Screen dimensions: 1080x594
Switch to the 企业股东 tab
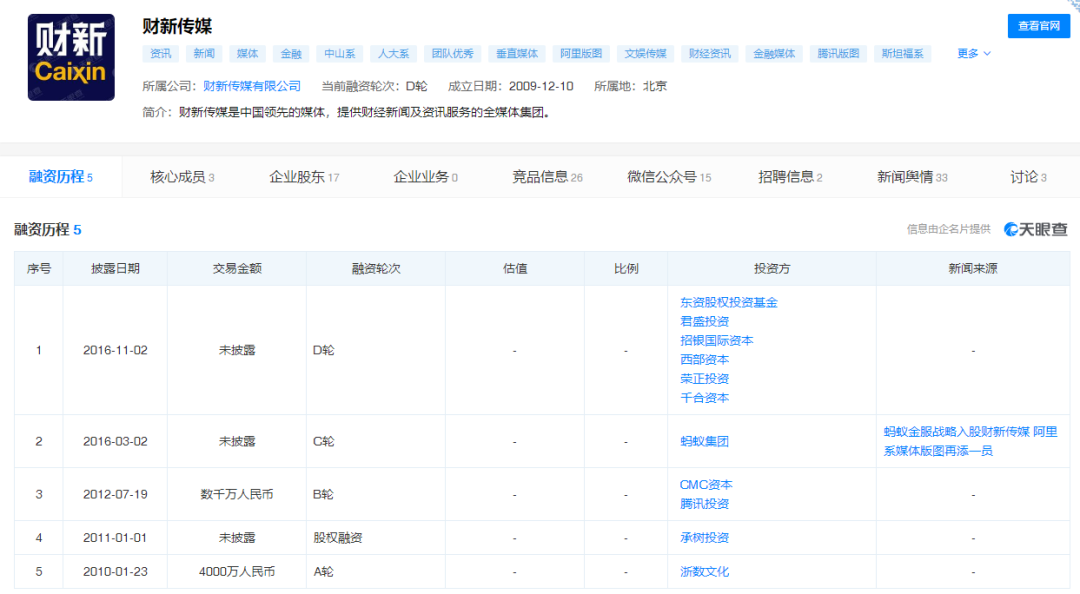coord(304,177)
